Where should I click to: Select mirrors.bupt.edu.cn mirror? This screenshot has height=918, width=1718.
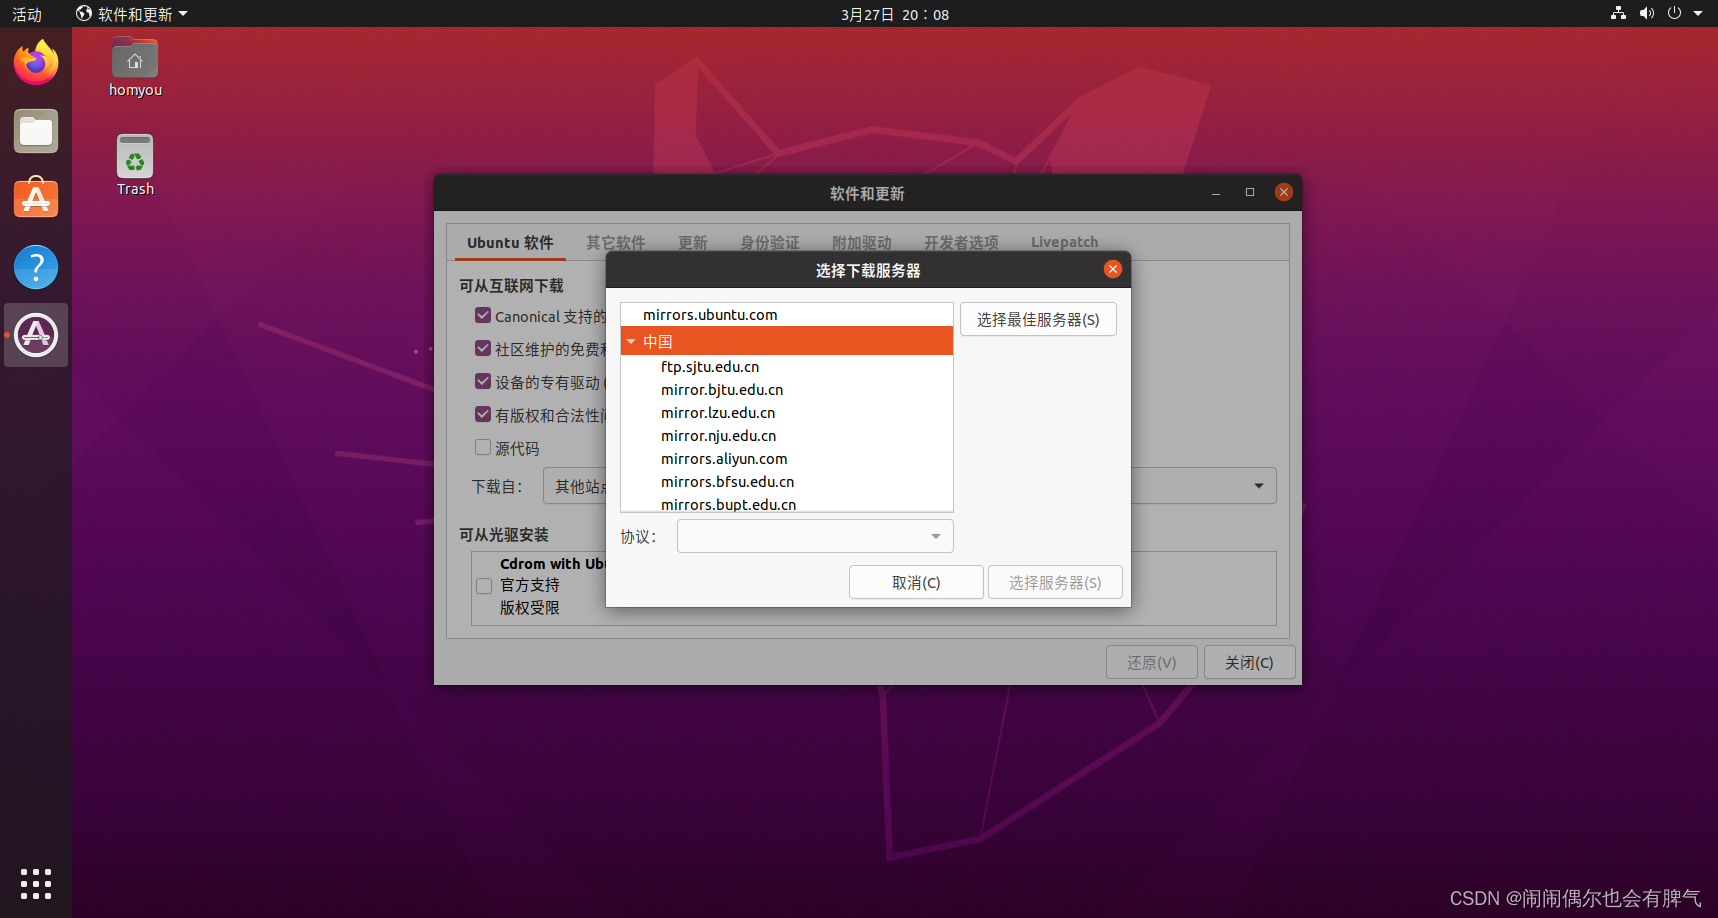coord(786,504)
